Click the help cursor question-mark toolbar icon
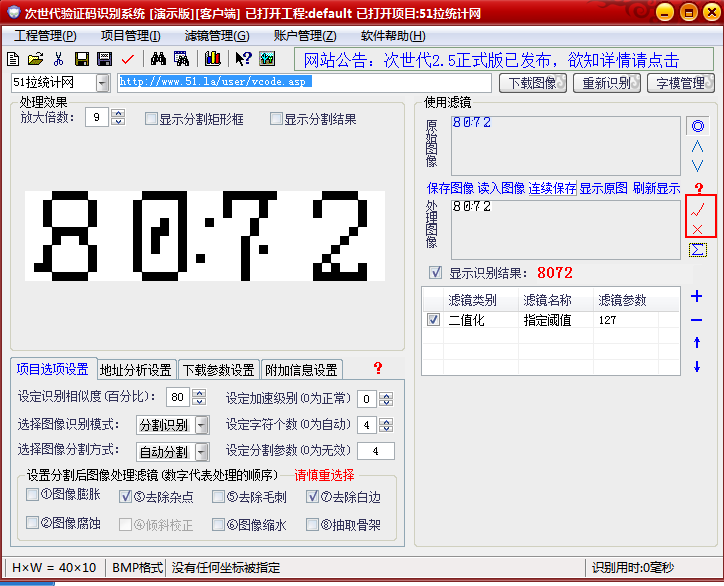 pyautogui.click(x=243, y=59)
